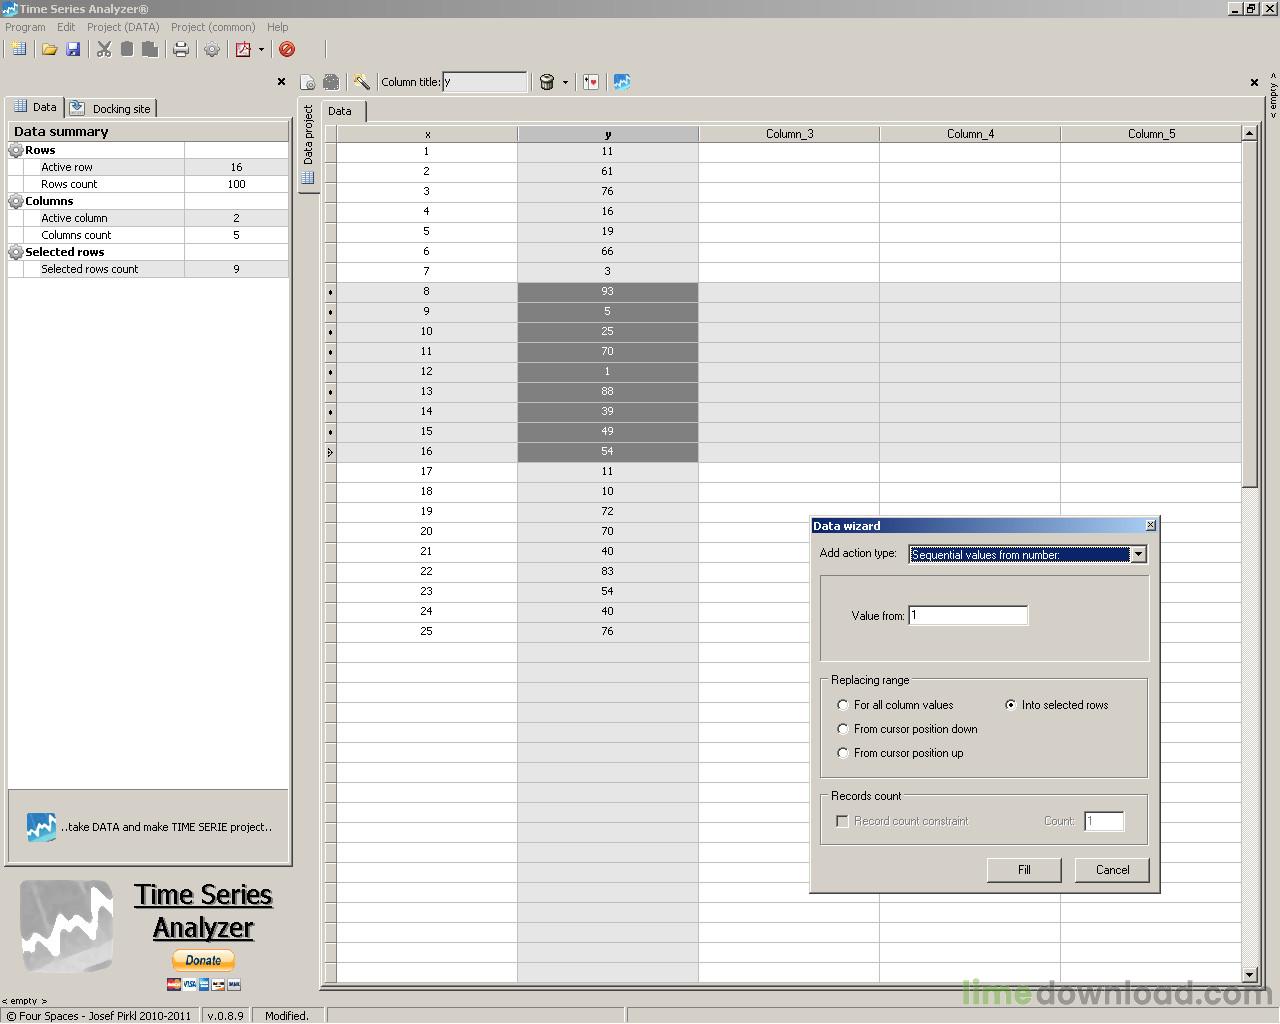Open the Project (DATA) menu
The width and height of the screenshot is (1280, 1024).
click(x=122, y=27)
